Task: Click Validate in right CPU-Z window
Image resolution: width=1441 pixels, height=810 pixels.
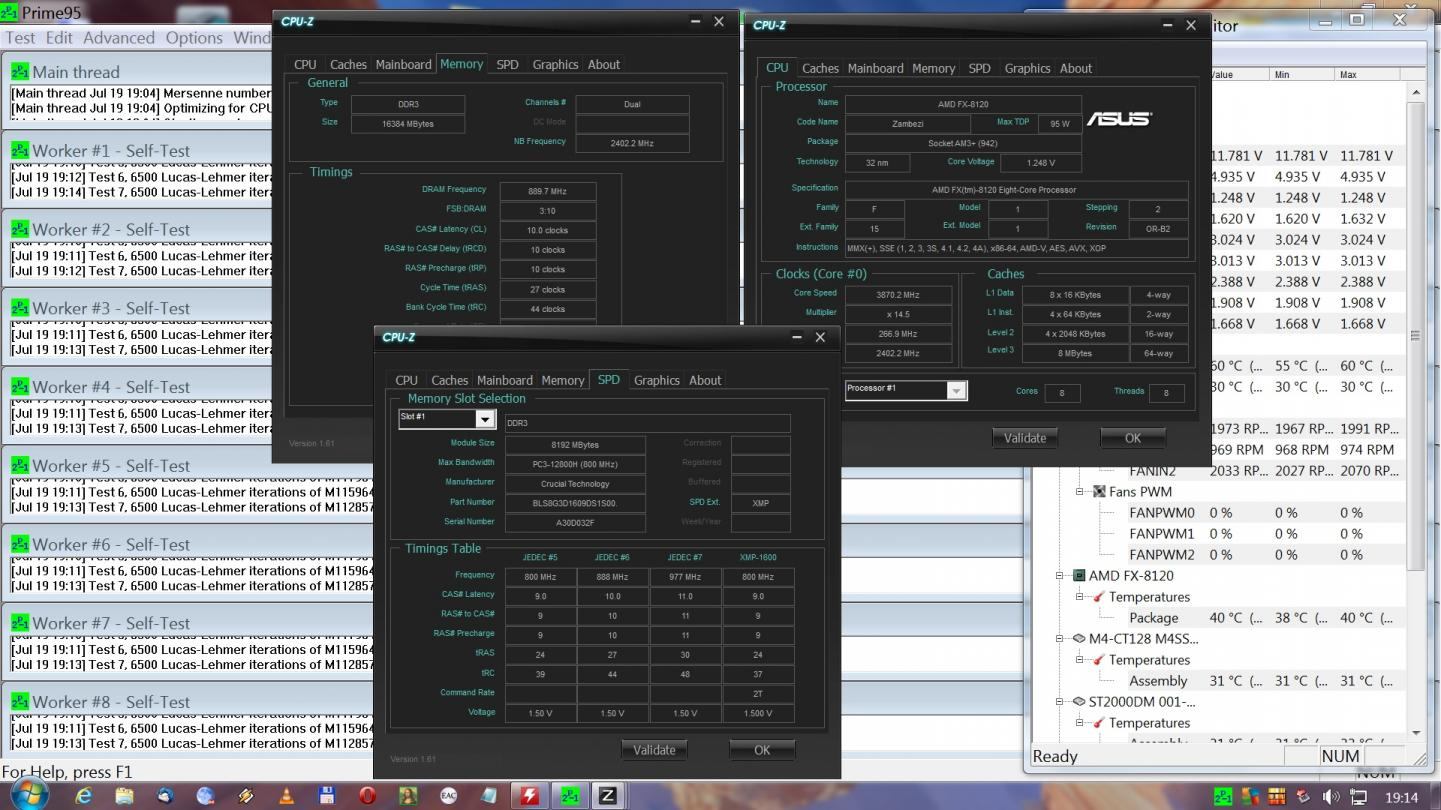Action: click(x=1025, y=438)
